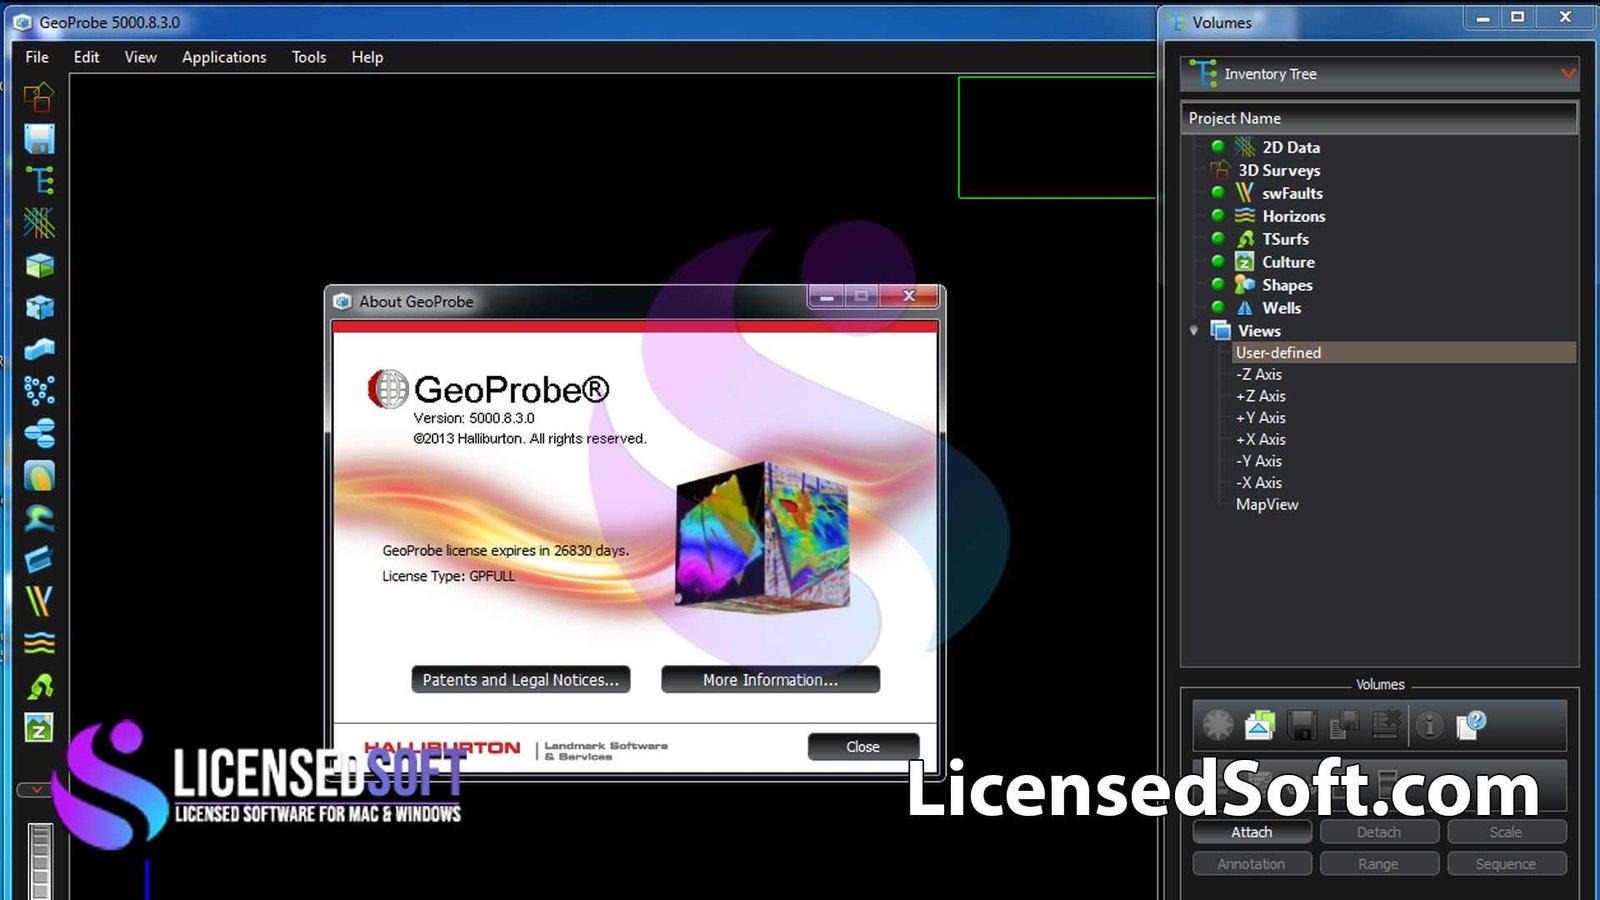The image size is (1600, 900).
Task: Open the Inventory Tree tool from left toolbar
Action: (x=38, y=181)
